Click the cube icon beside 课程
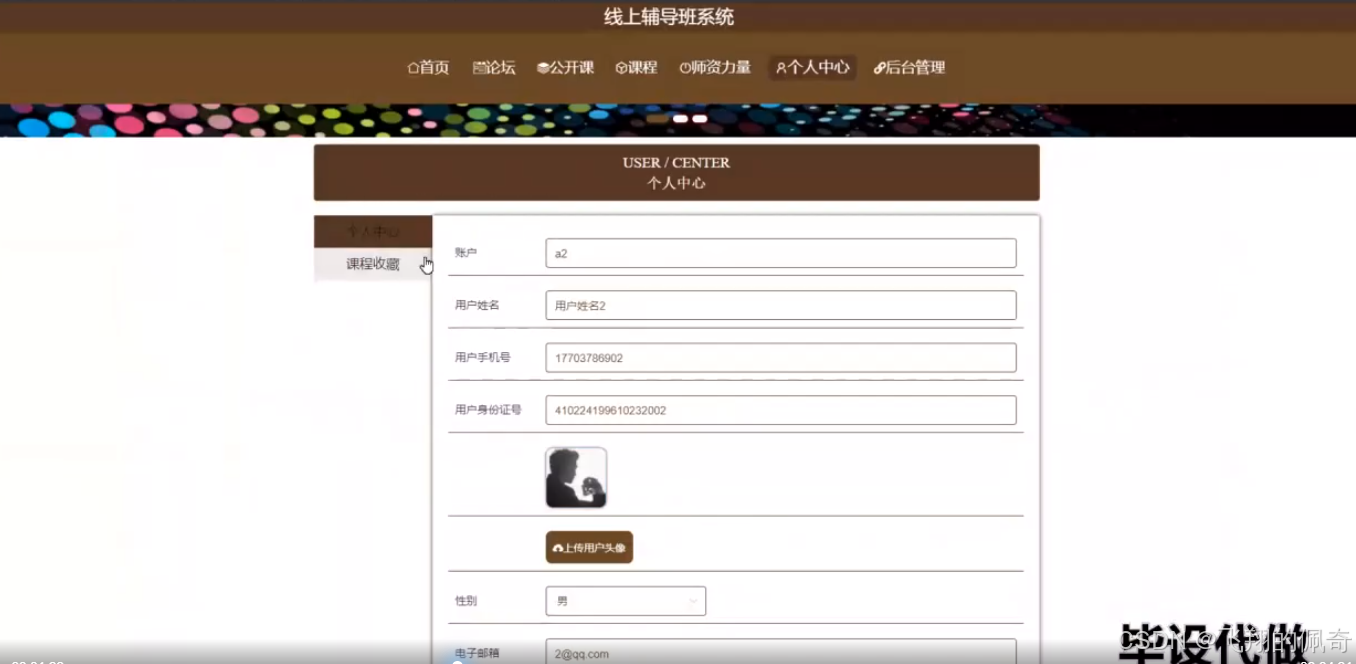This screenshot has width=1356, height=664. [x=621, y=68]
